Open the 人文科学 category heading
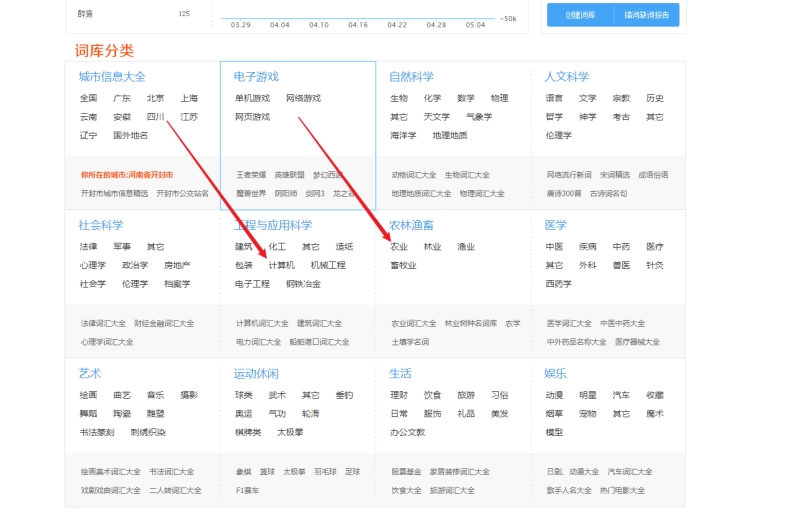 point(566,77)
